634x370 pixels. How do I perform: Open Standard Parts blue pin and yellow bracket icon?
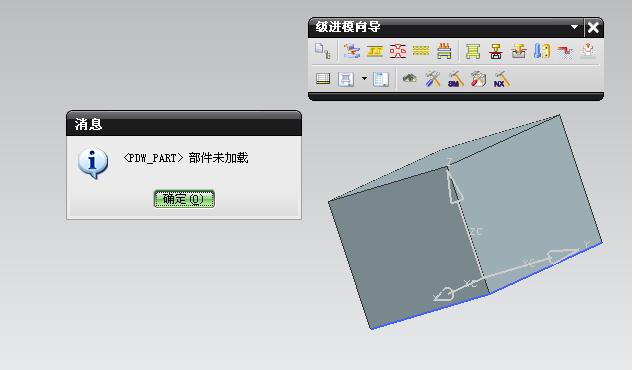point(542,51)
